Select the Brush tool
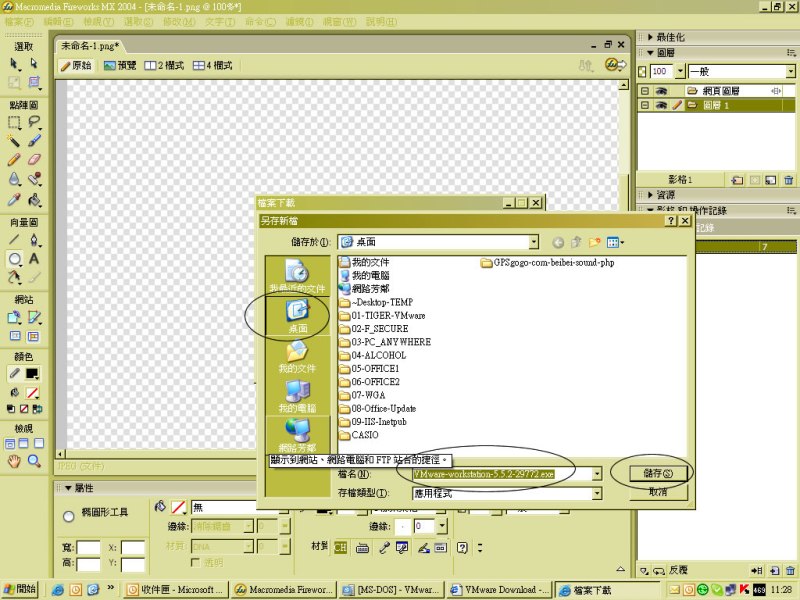Viewport: 800px width, 600px height. (34, 141)
